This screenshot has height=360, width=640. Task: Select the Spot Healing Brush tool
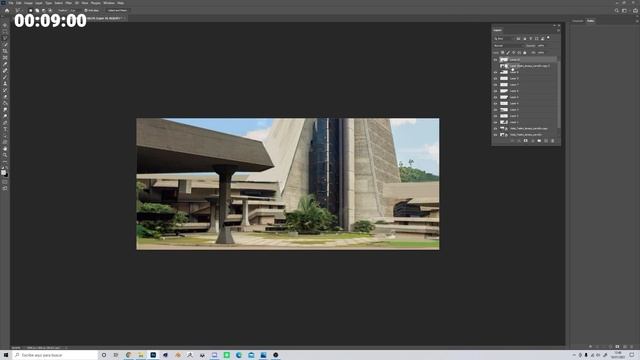point(5,71)
